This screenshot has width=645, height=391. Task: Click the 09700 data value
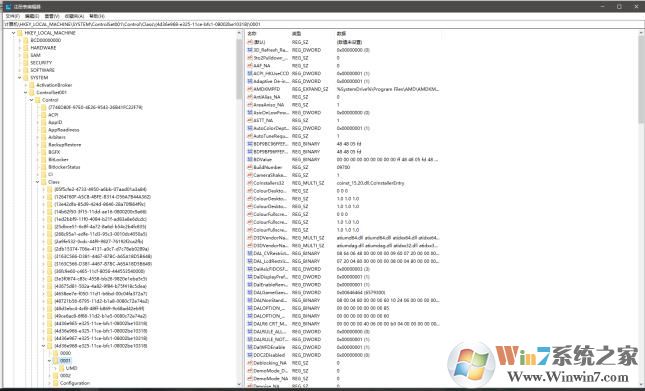pyautogui.click(x=343, y=167)
